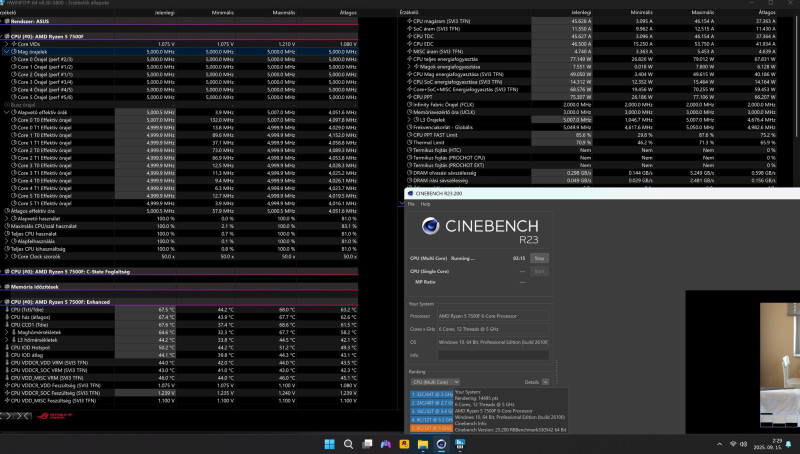Click the thermometer icon on CPU IOD Hotspot row
Screen dimensions: 800x454
click(x=7, y=347)
